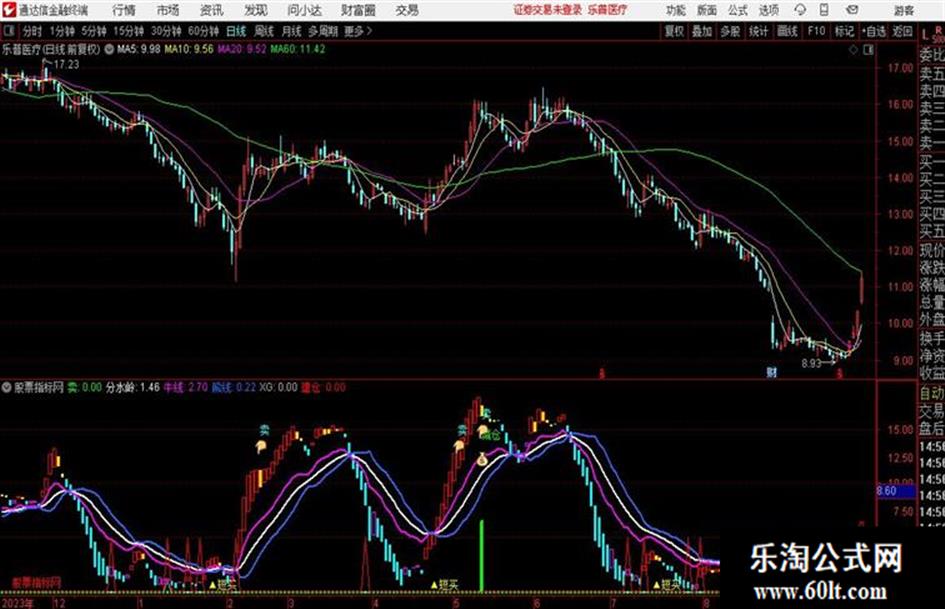Screen dimensions: 945x609
Task: Click the 财 marker on price chart
Action: pyautogui.click(x=771, y=372)
